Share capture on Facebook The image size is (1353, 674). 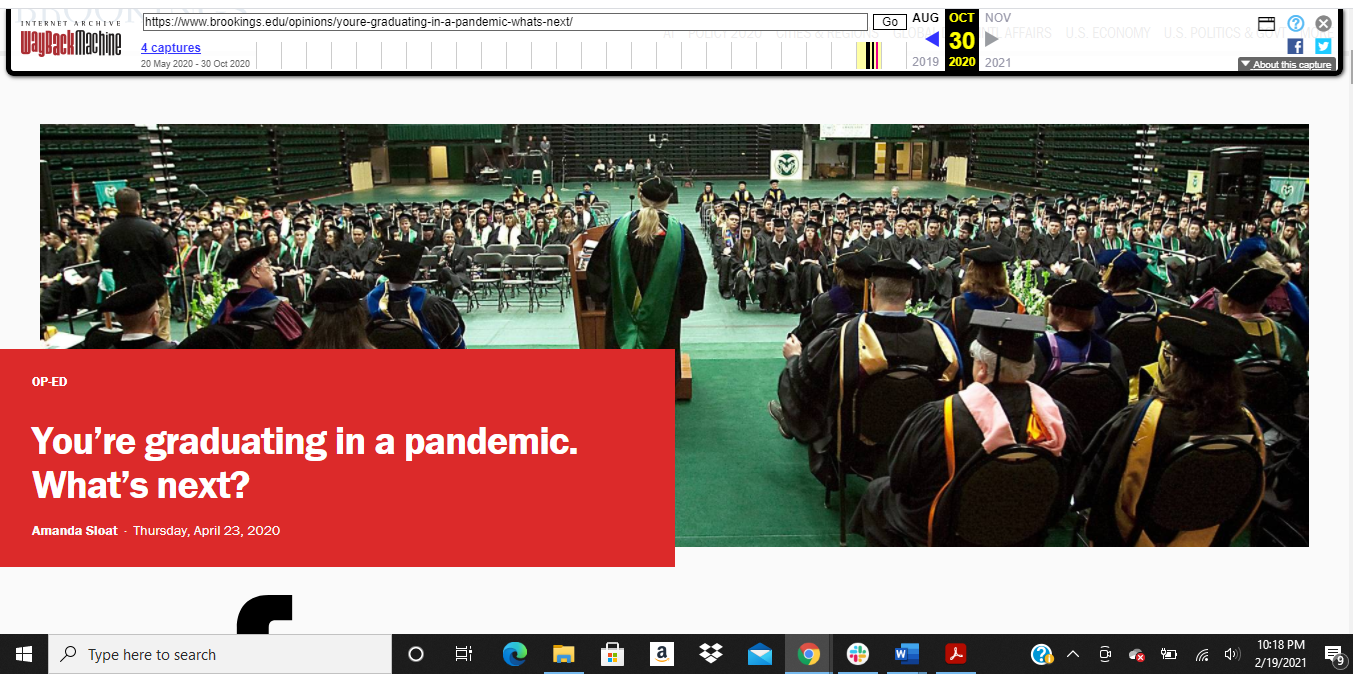1295,46
